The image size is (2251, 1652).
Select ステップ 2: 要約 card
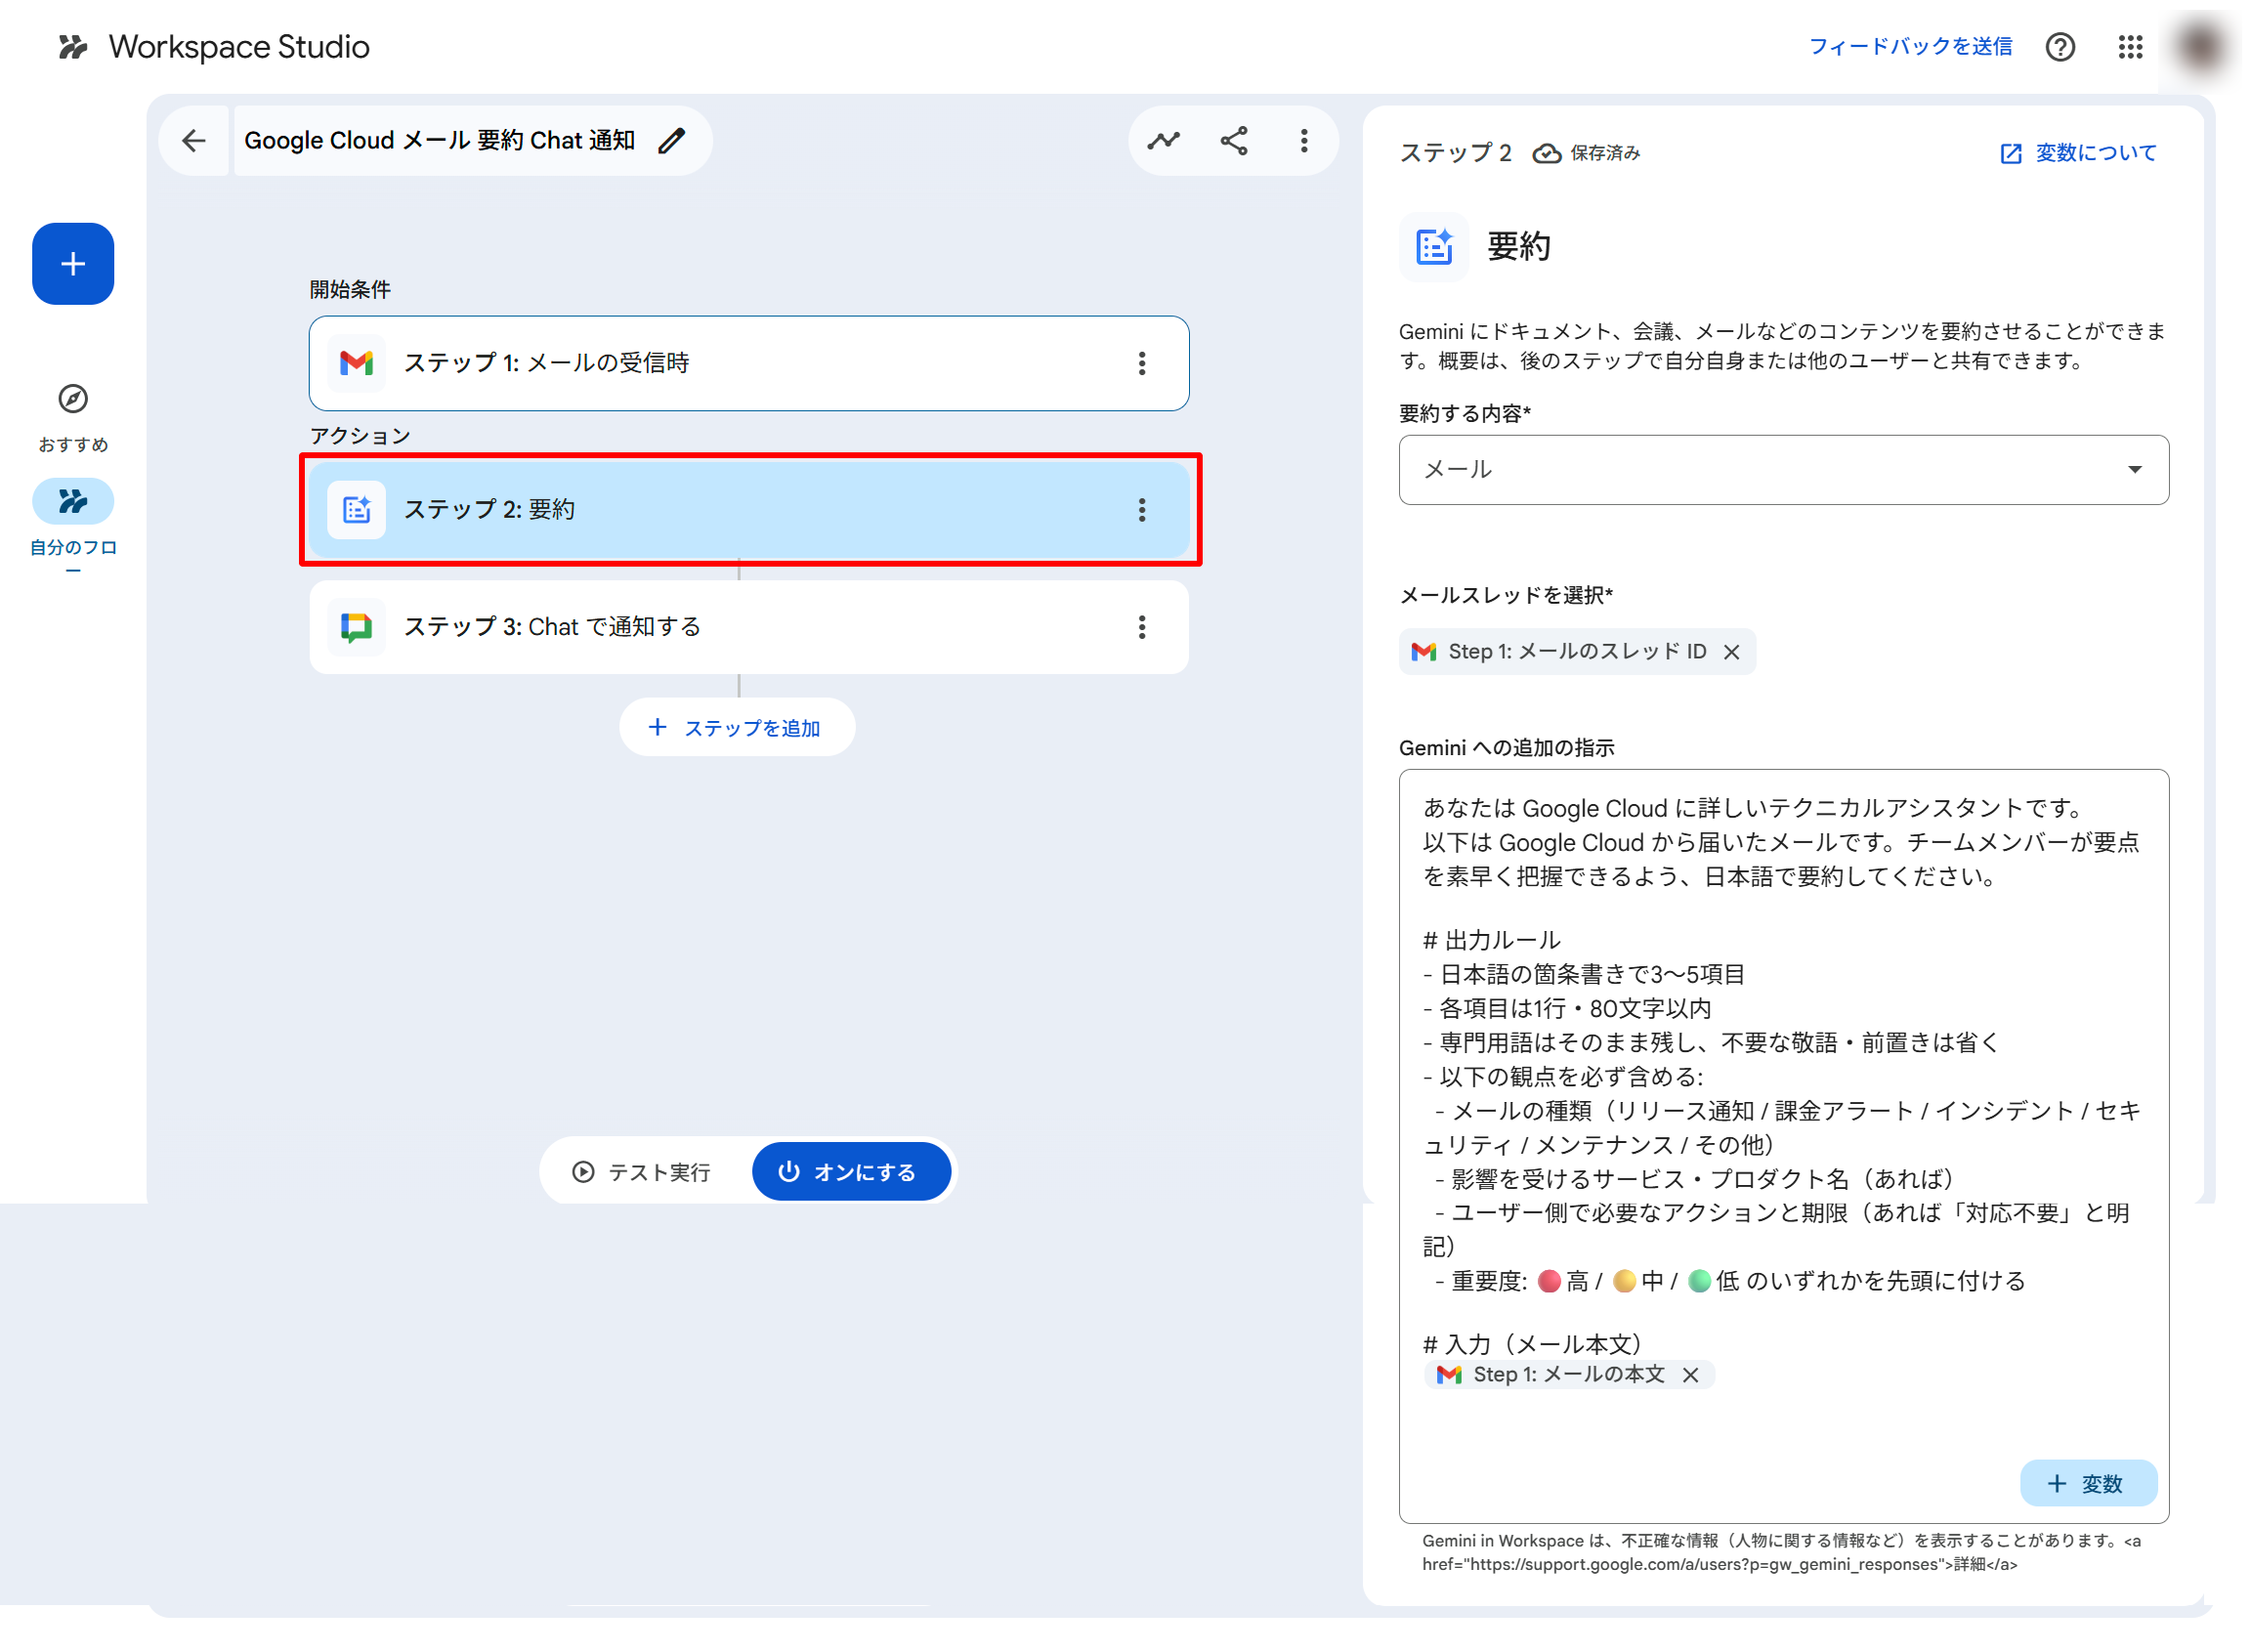[750, 511]
